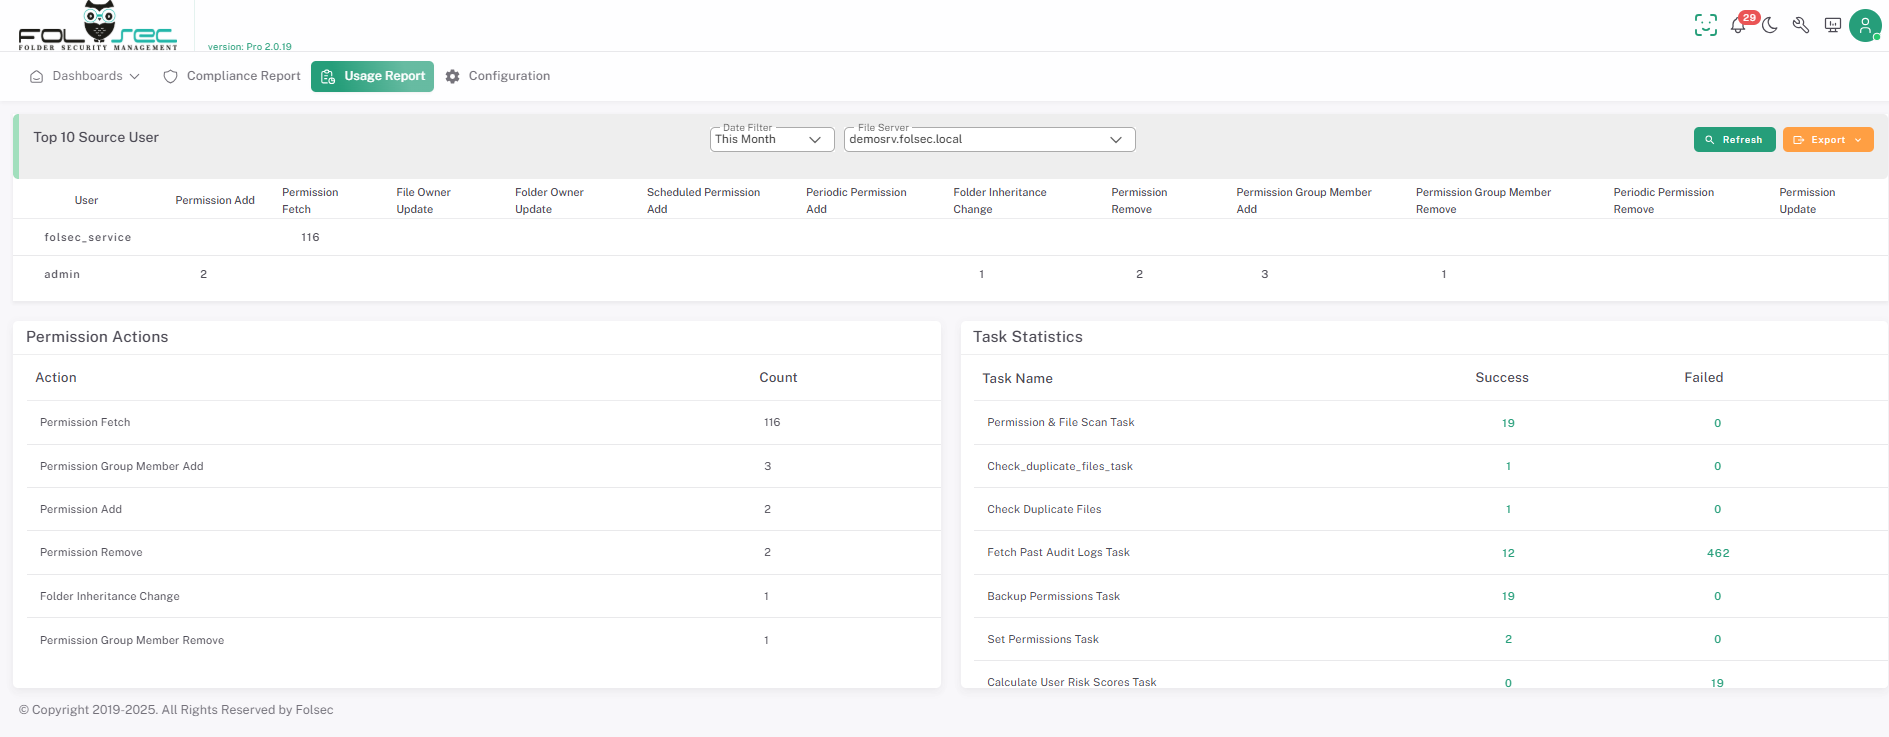Viewport: 1889px width, 737px height.
Task: Open the Date Filter dropdown
Action: coord(771,140)
